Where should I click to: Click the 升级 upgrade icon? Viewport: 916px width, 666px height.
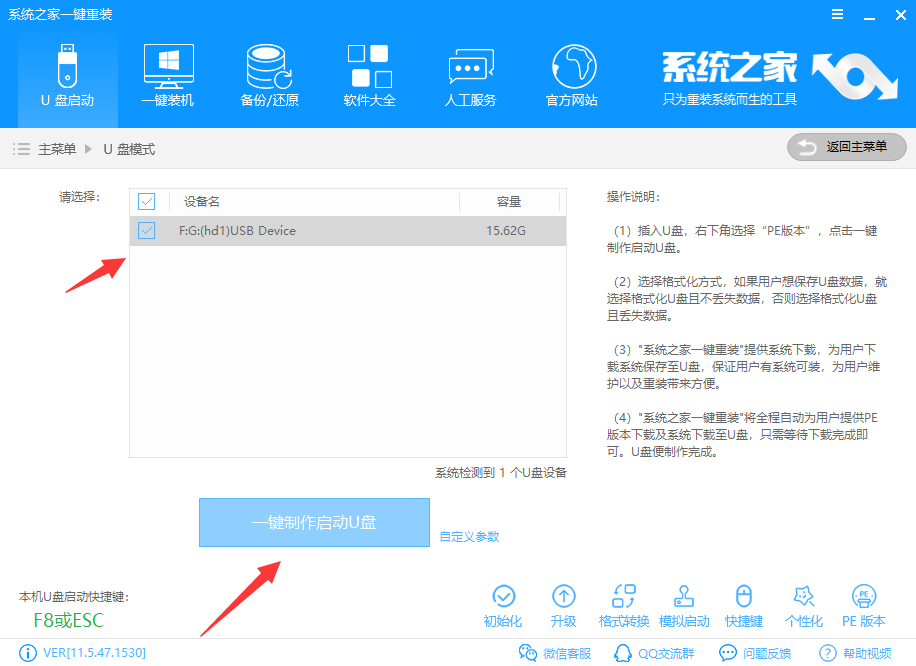point(563,606)
